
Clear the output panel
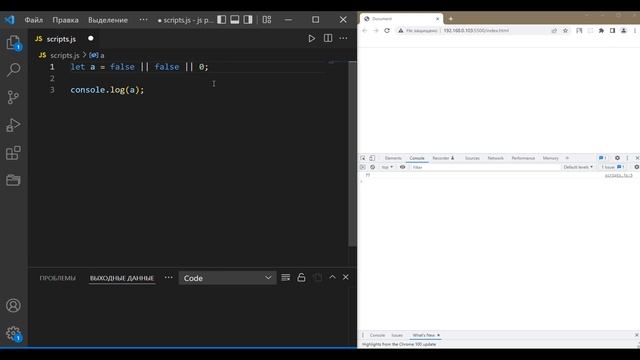(286, 278)
